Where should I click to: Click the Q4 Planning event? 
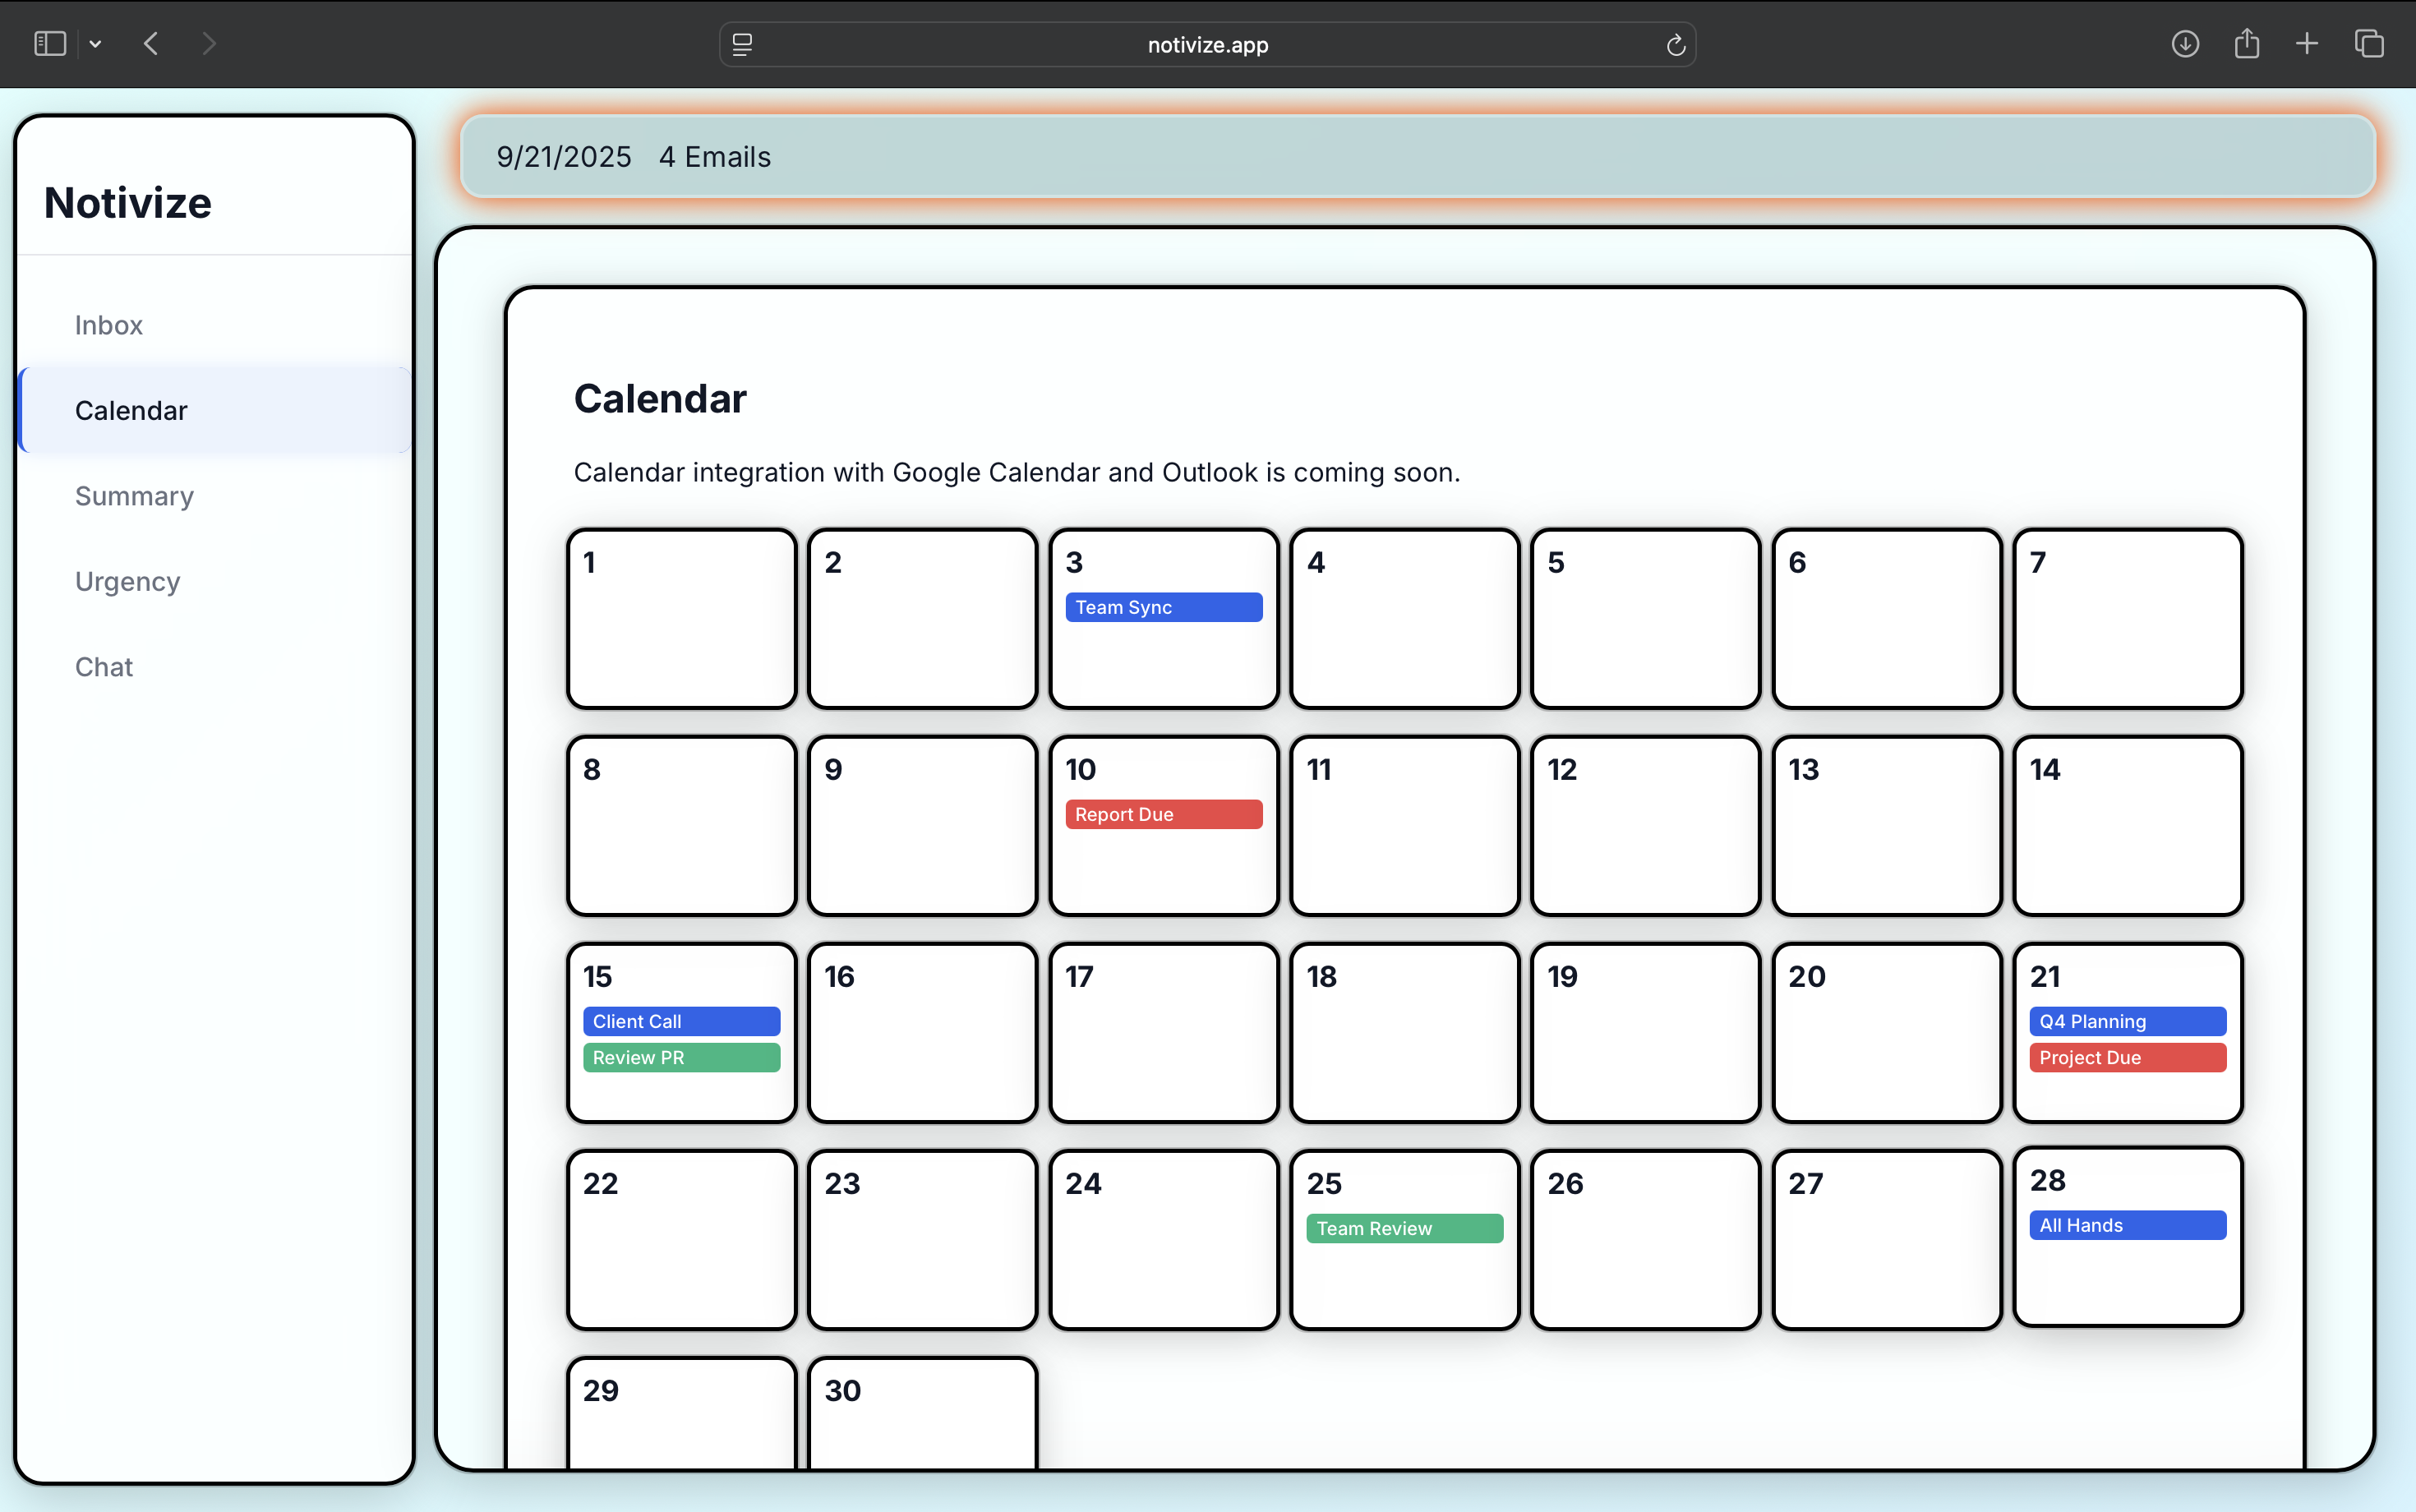click(2127, 1021)
